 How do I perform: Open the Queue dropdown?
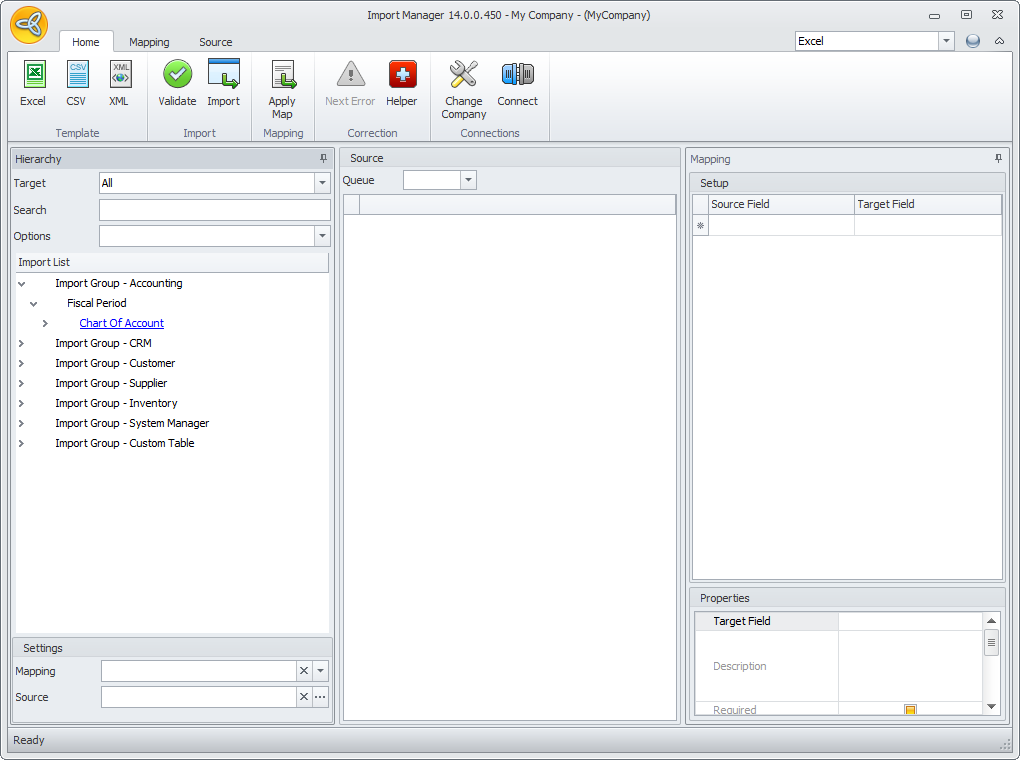pos(468,180)
